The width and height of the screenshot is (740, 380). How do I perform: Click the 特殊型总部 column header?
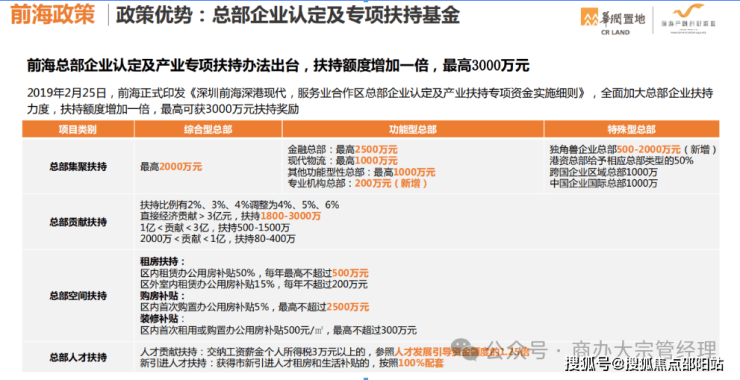[631, 129]
